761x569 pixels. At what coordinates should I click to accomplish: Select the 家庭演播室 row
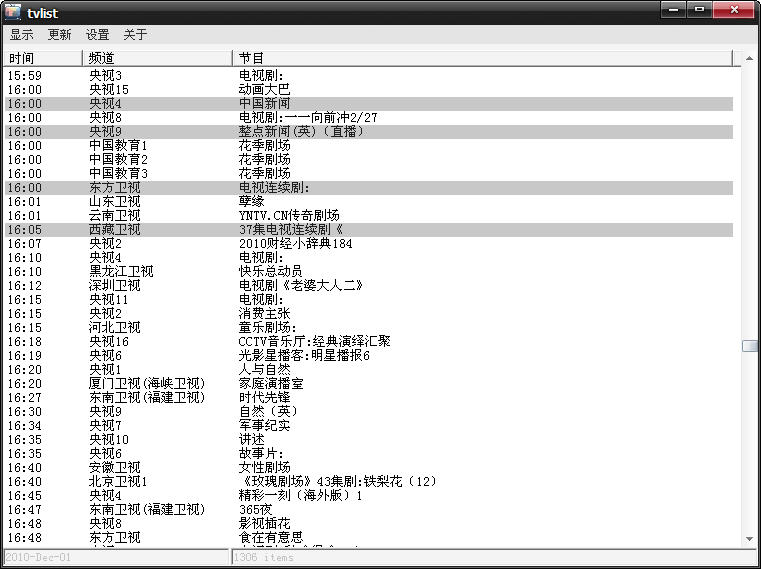pyautogui.click(x=369, y=384)
